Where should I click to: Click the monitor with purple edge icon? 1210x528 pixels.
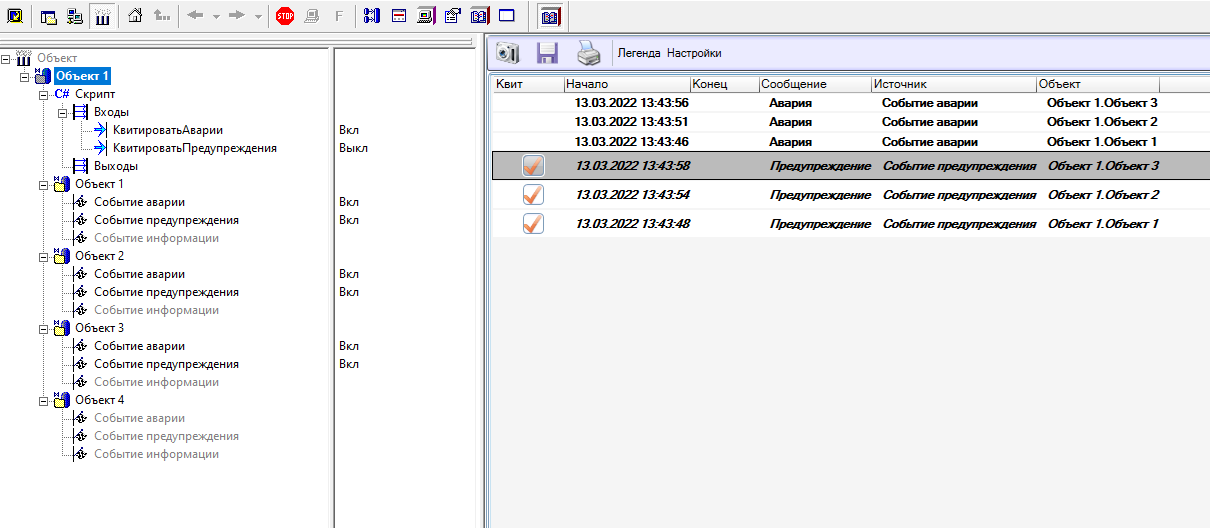425,16
